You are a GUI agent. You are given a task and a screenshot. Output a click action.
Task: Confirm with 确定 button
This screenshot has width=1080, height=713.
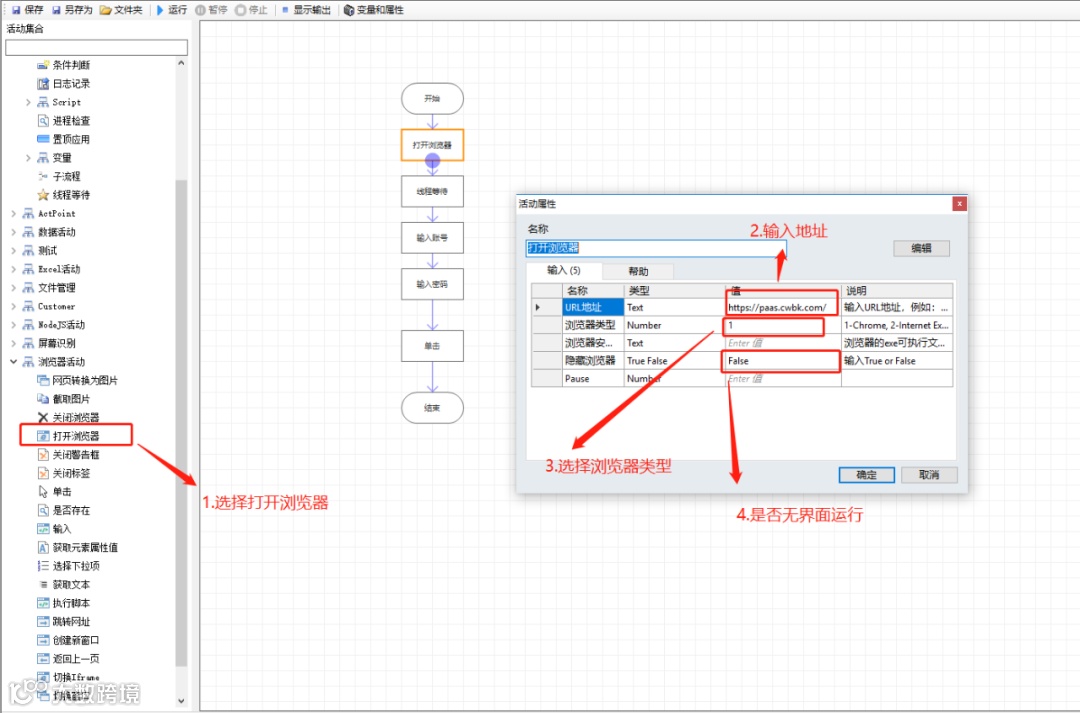click(x=866, y=475)
